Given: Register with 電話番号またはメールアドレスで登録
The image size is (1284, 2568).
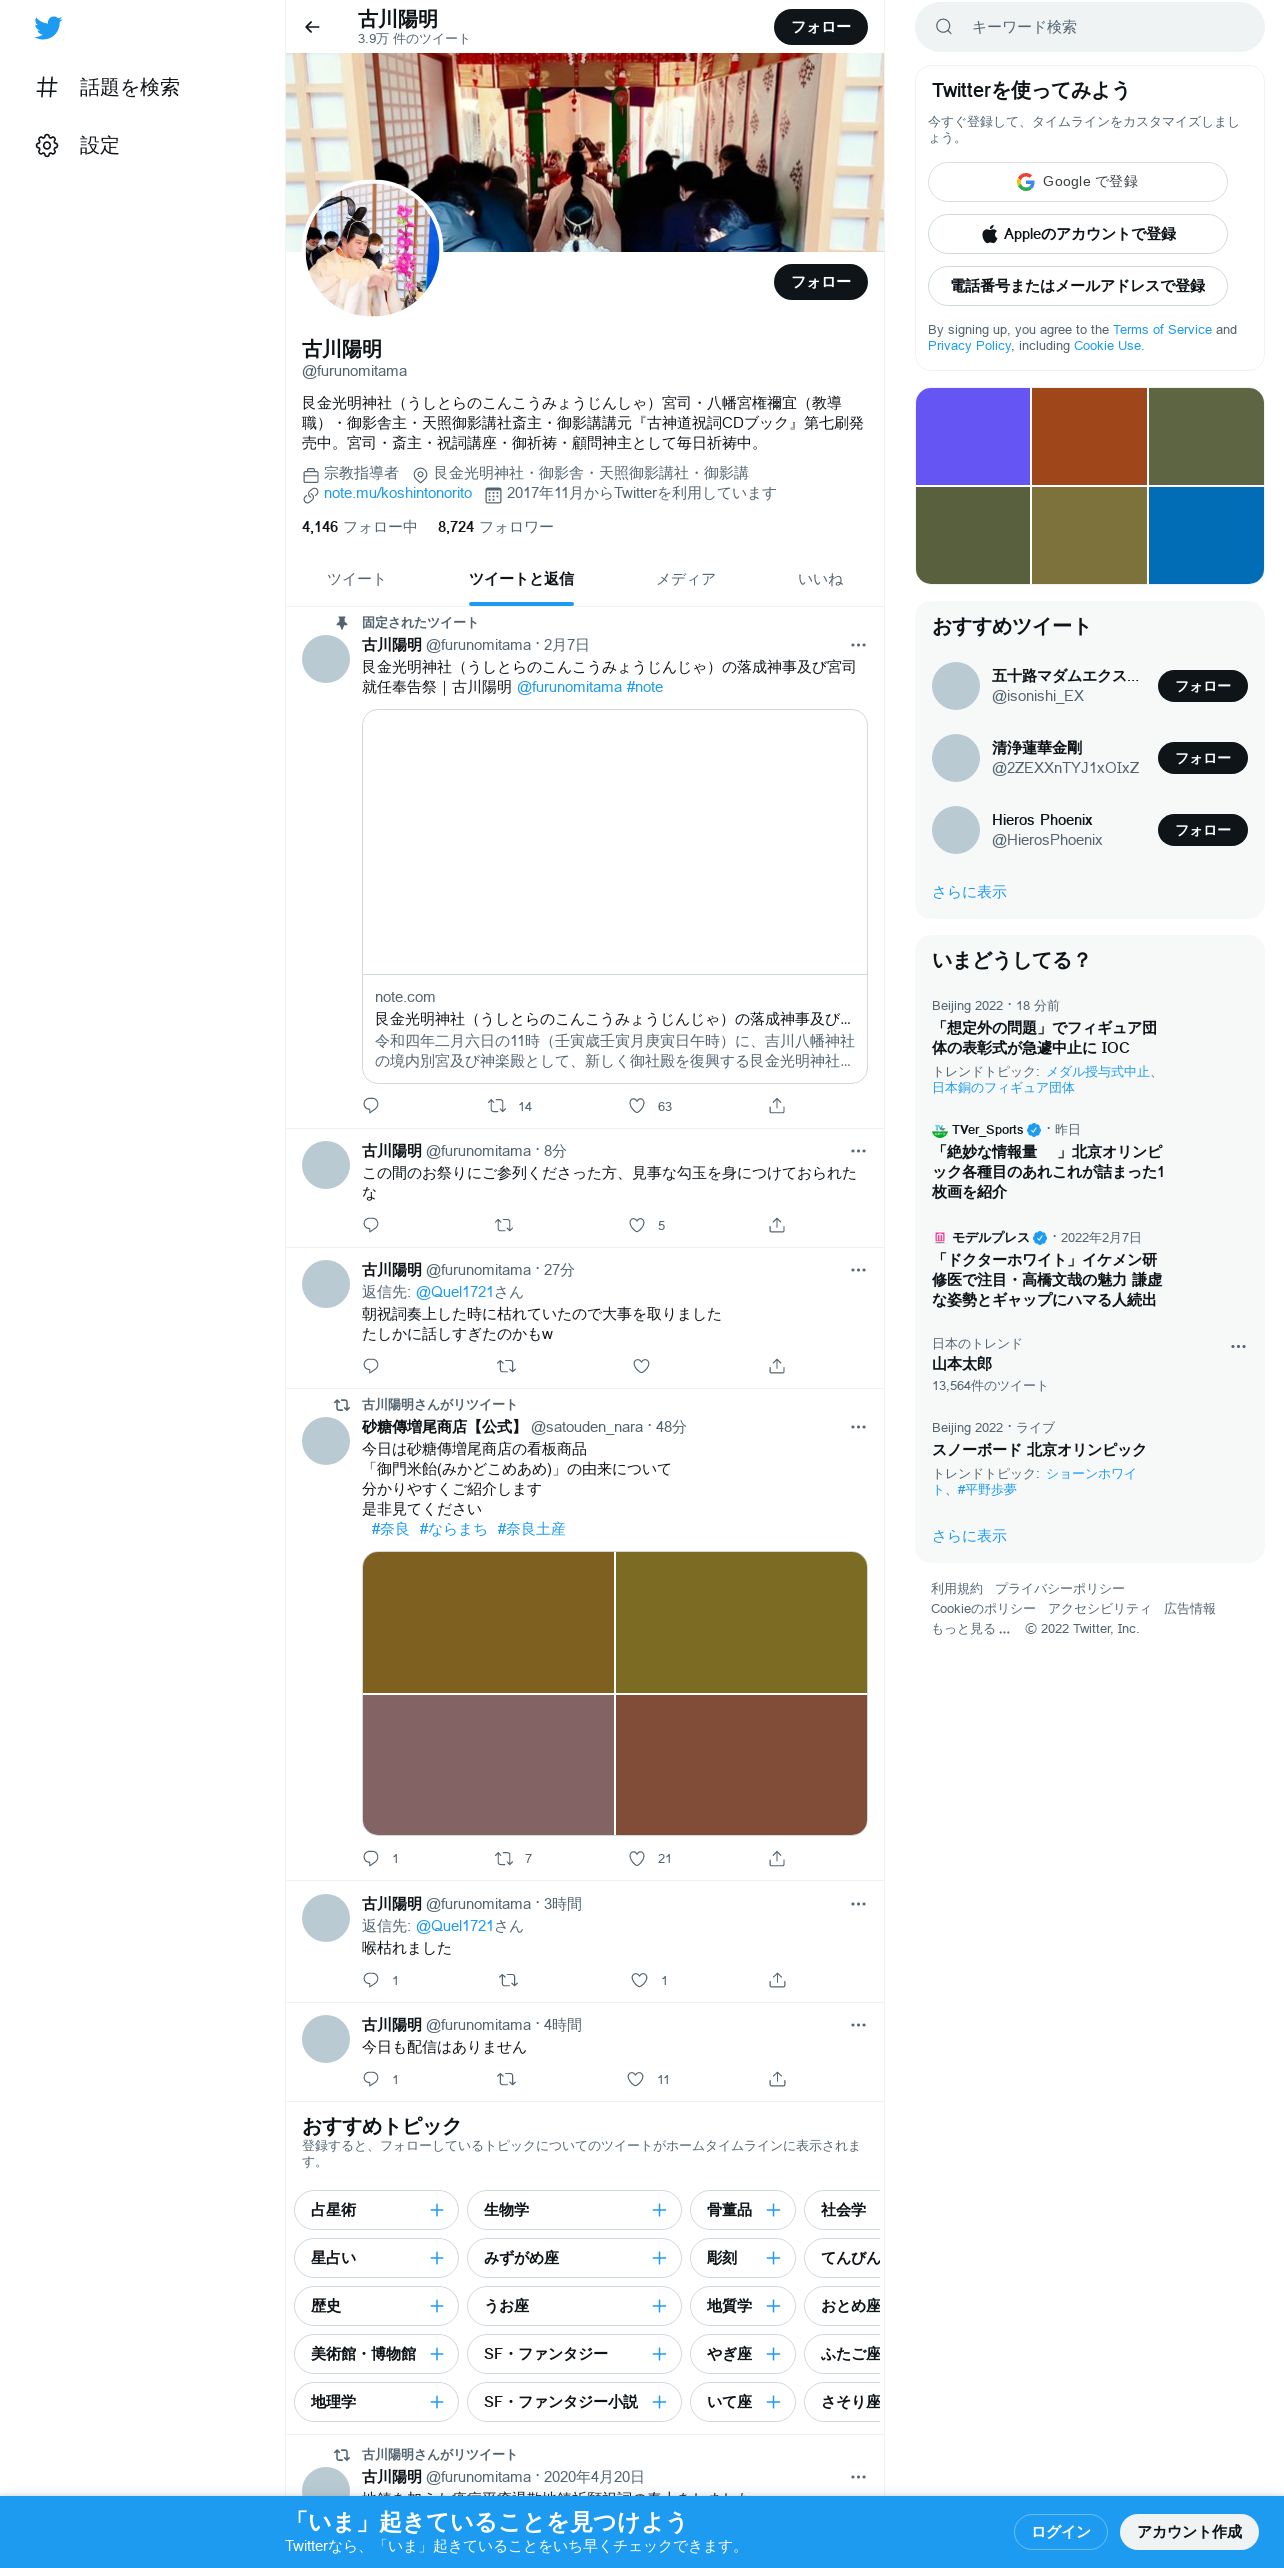Looking at the screenshot, I should 1078,286.
